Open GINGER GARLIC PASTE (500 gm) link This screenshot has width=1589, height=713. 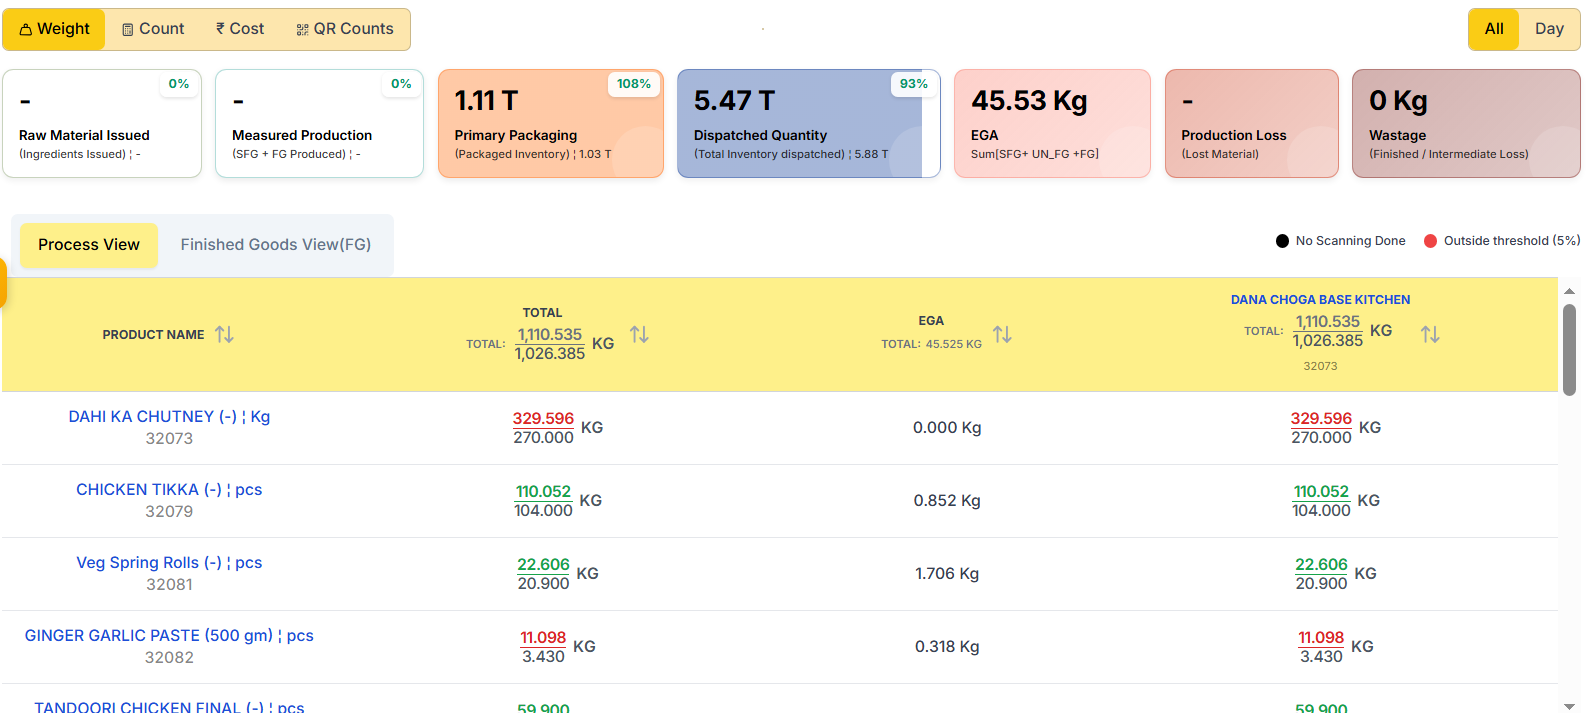[x=169, y=636]
